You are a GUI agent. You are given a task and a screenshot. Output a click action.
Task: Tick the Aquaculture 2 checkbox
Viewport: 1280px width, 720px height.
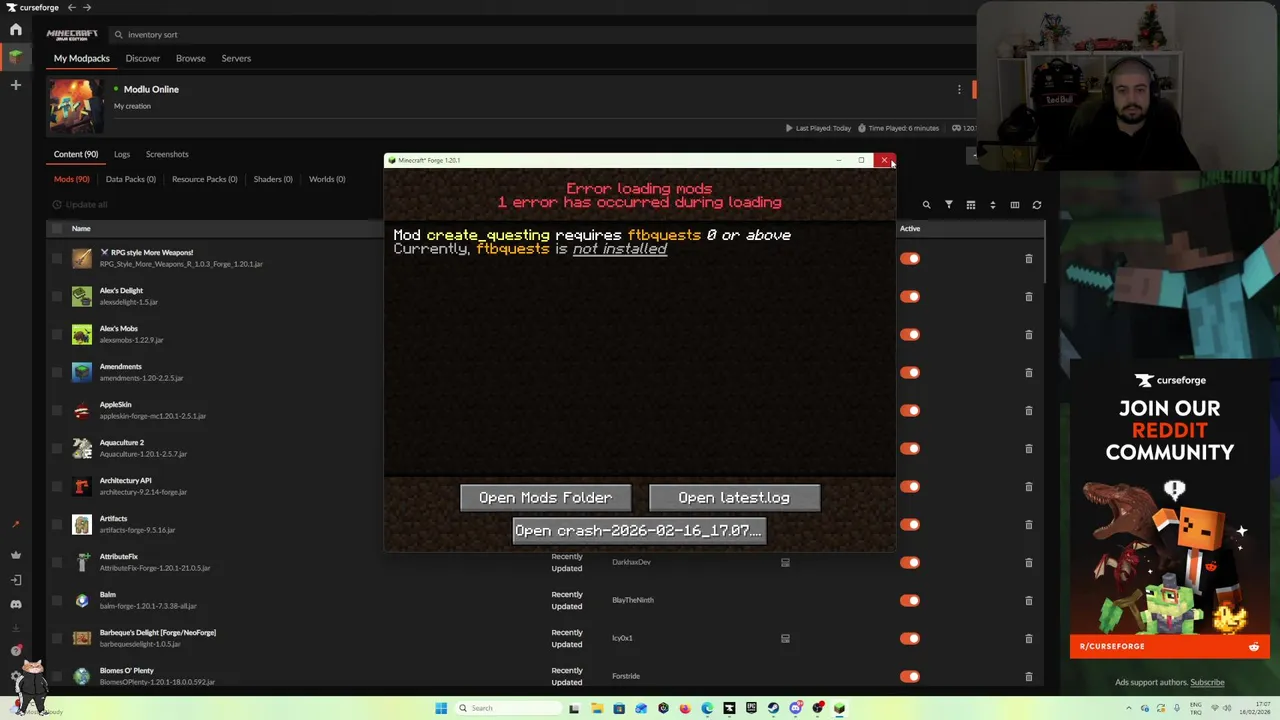pos(57,449)
